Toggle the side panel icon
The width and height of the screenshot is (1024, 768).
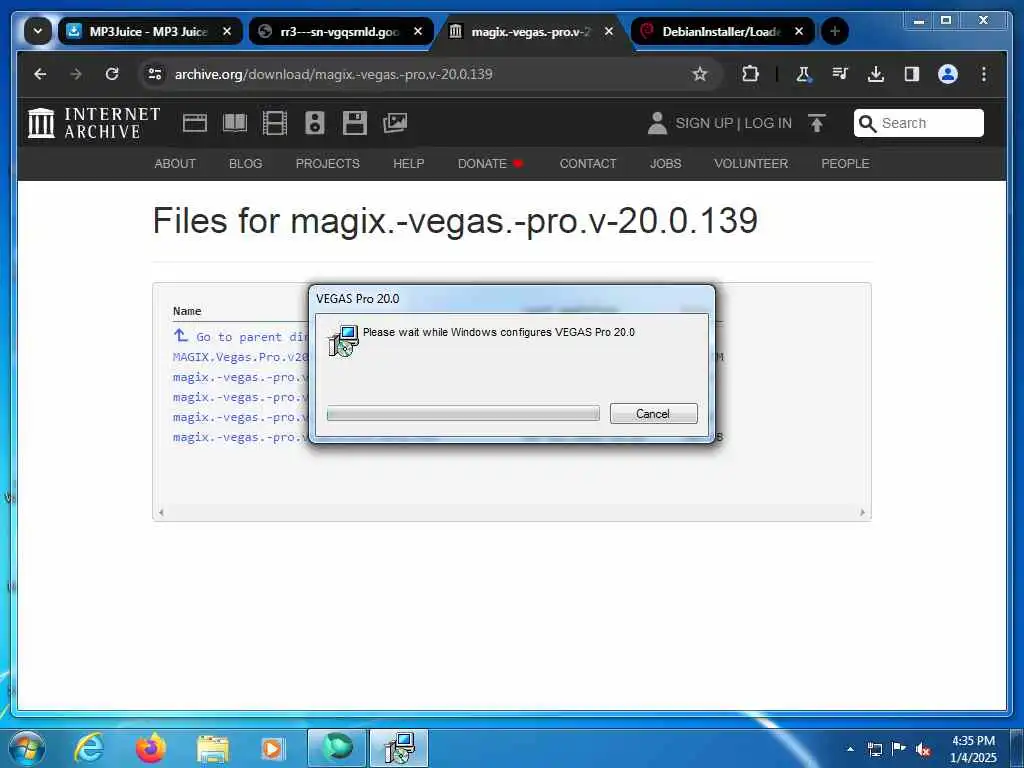[912, 74]
